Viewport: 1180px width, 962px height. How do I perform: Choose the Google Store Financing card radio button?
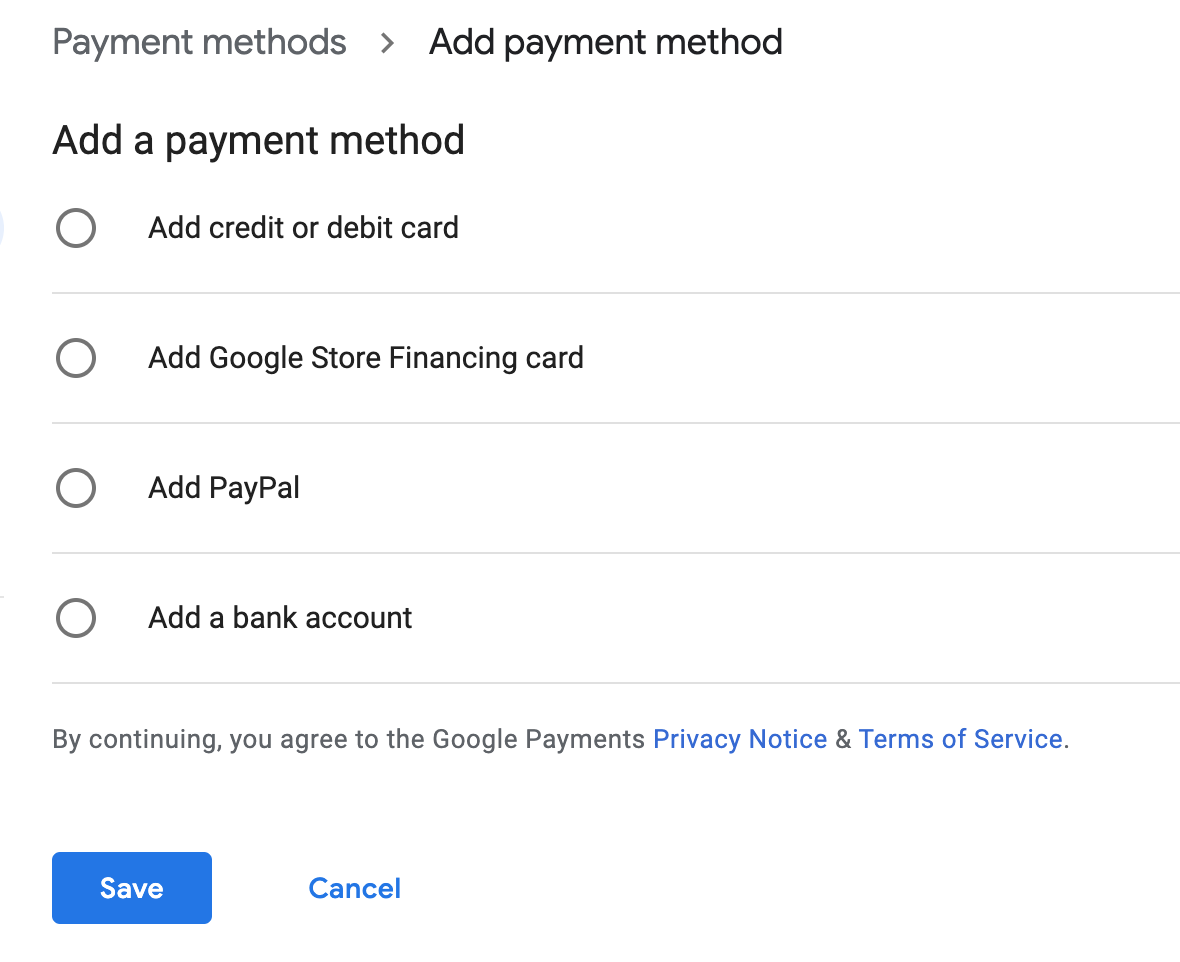(76, 358)
